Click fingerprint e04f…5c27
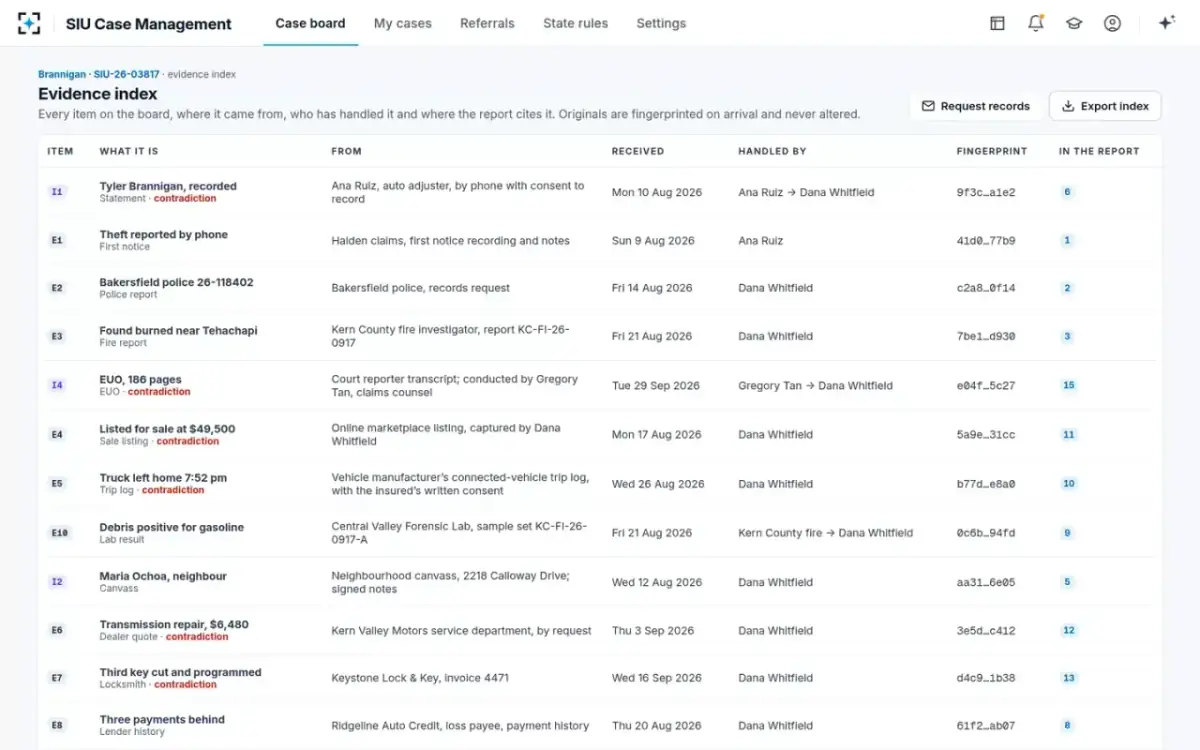This screenshot has width=1200, height=750. [985, 385]
